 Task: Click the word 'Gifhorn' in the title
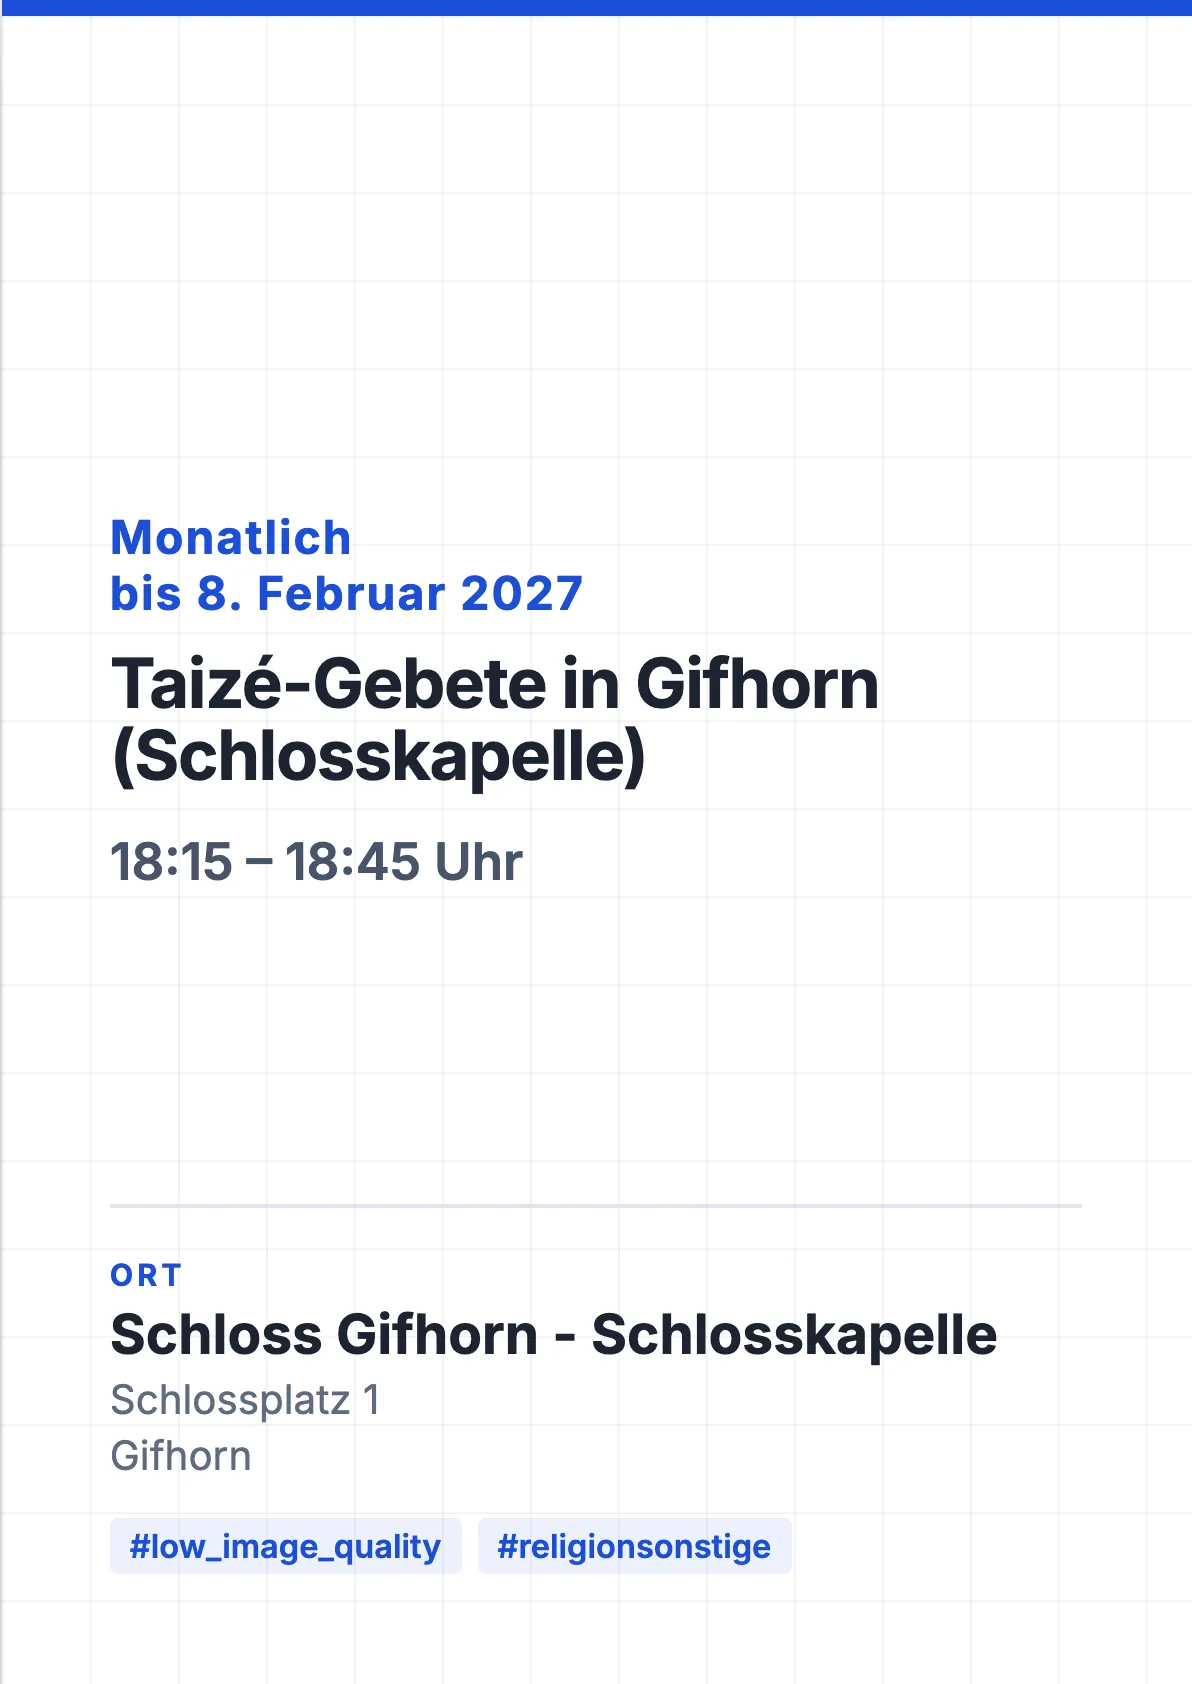coord(757,684)
